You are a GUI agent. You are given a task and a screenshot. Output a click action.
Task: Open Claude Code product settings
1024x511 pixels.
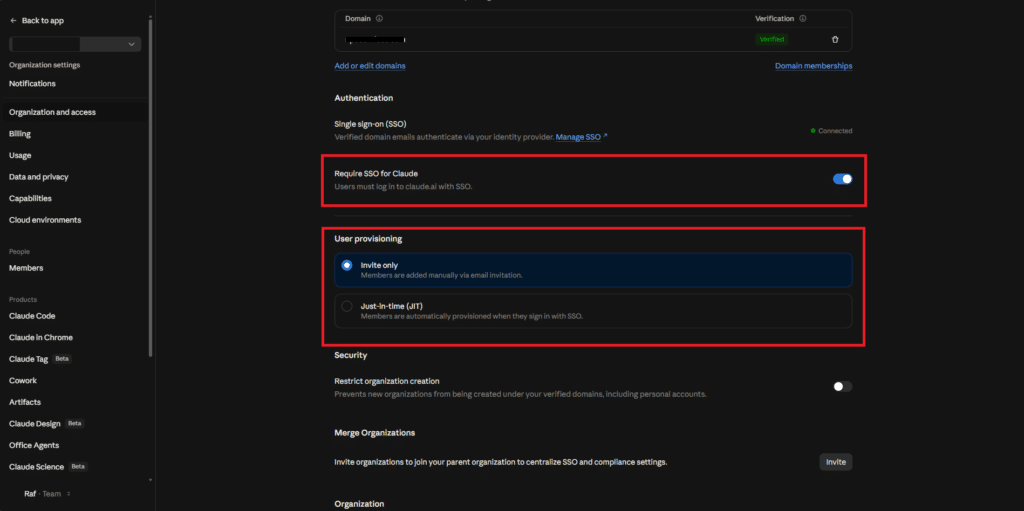[x=32, y=316]
